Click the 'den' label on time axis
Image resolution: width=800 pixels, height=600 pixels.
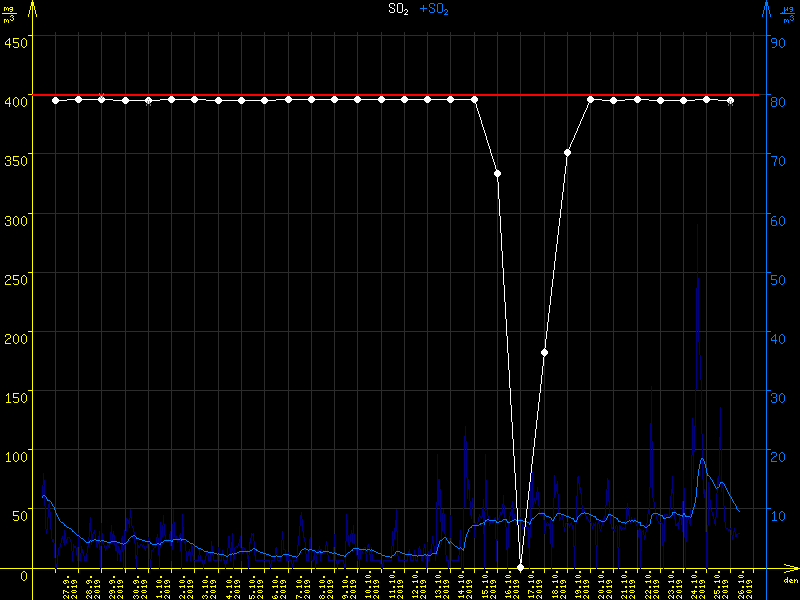(790, 581)
